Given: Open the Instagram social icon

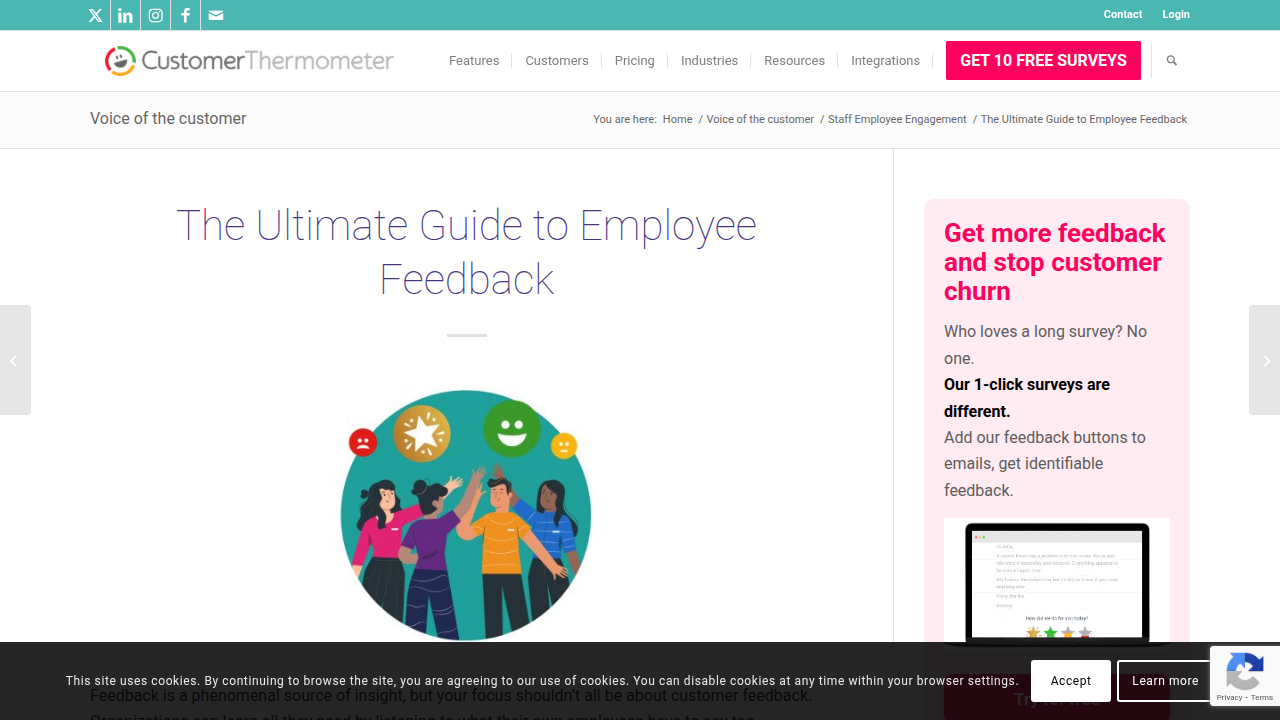Looking at the screenshot, I should tap(155, 15).
